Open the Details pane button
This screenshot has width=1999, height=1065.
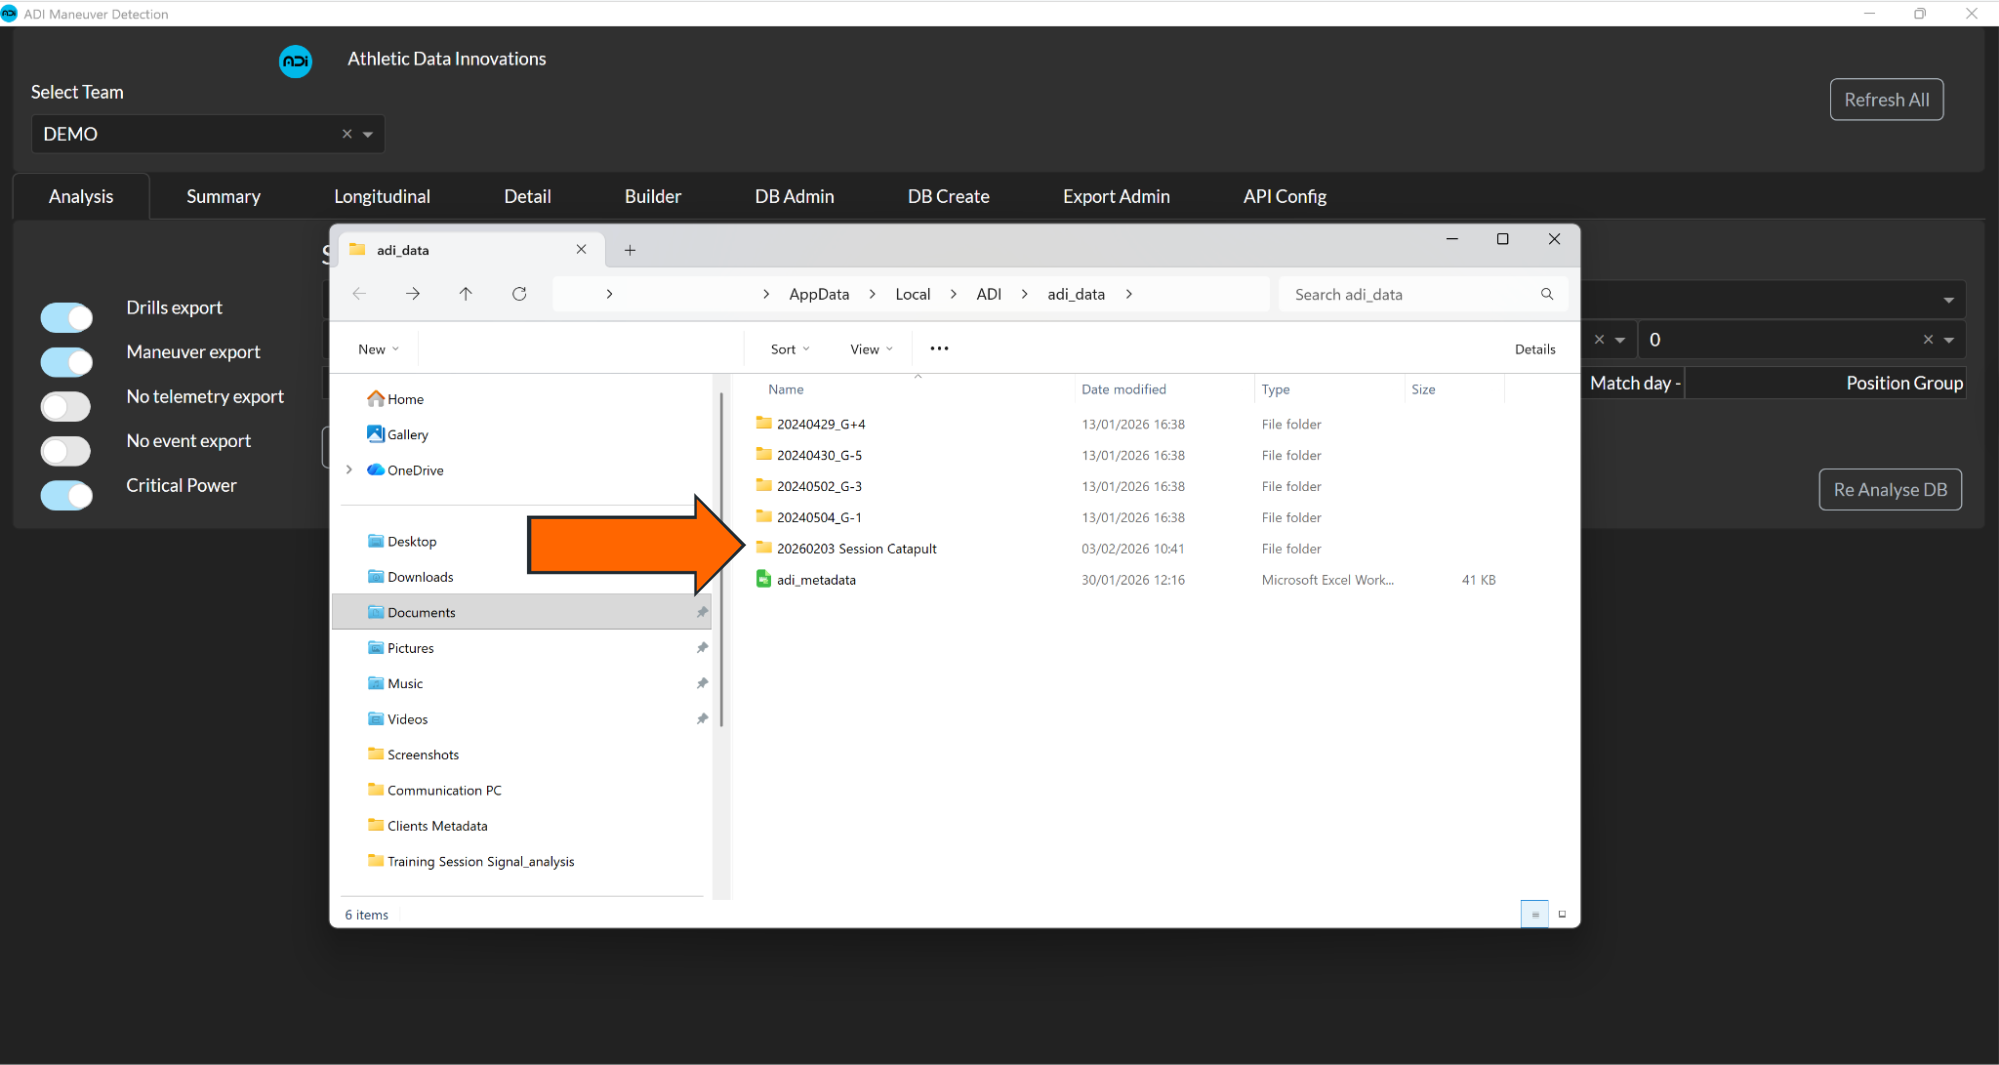tap(1535, 349)
